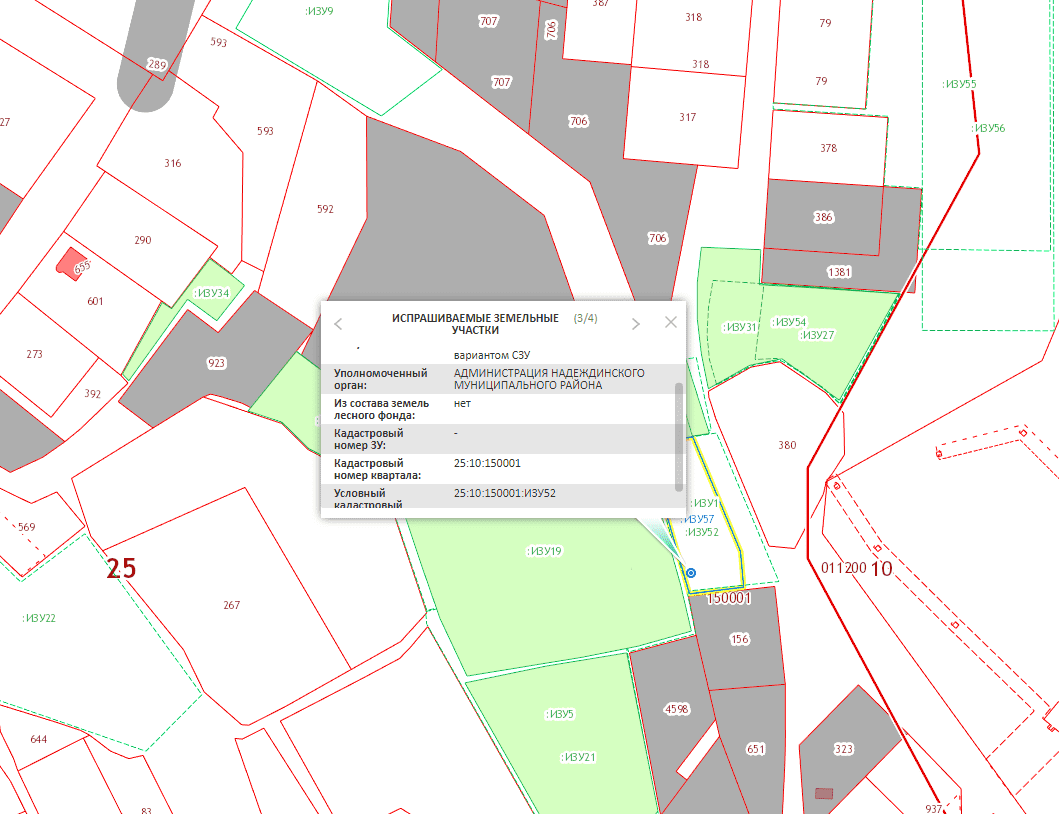Select parcel 317 on the map

point(688,118)
